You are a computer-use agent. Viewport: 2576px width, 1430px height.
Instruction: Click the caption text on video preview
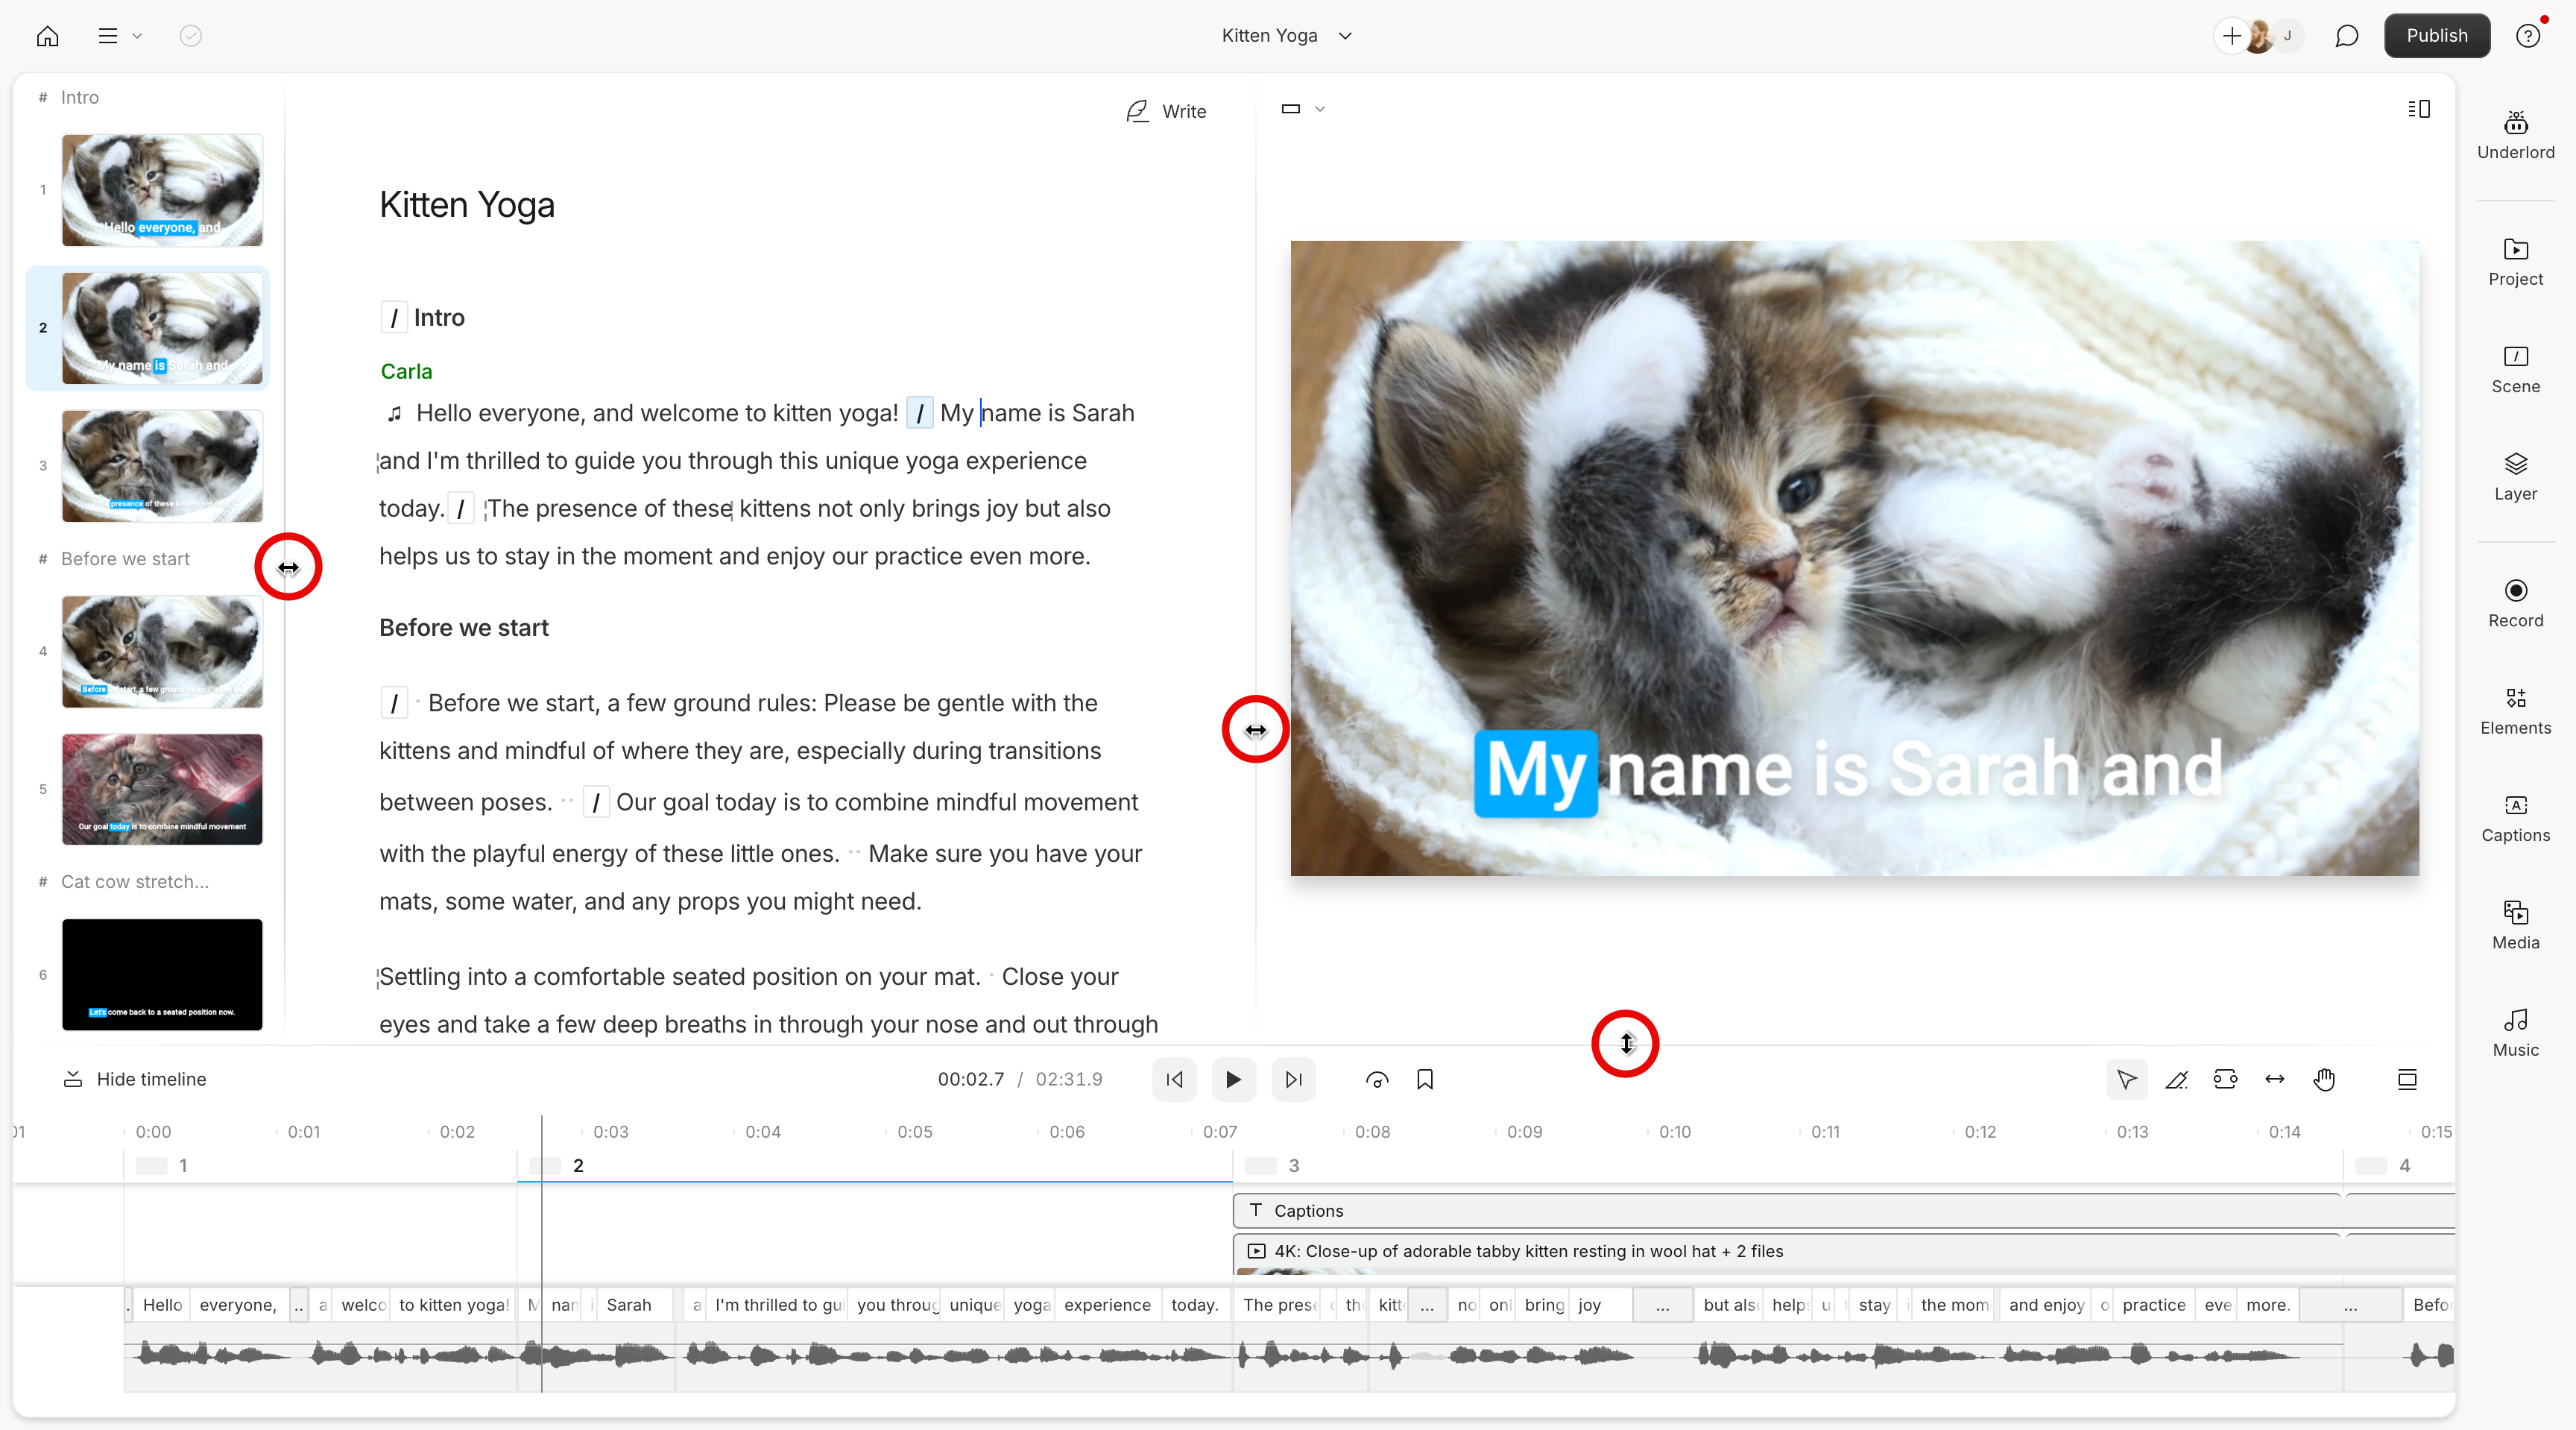click(1849, 772)
